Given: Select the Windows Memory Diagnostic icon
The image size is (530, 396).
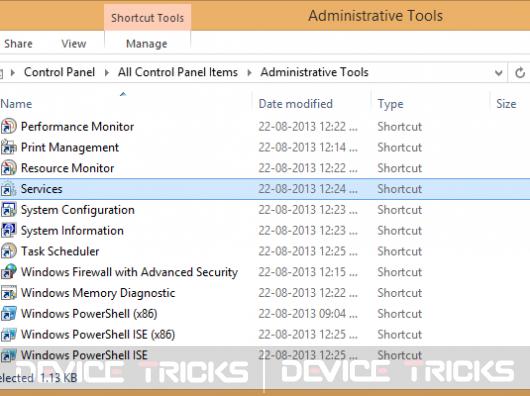Looking at the screenshot, I should 8,293.
